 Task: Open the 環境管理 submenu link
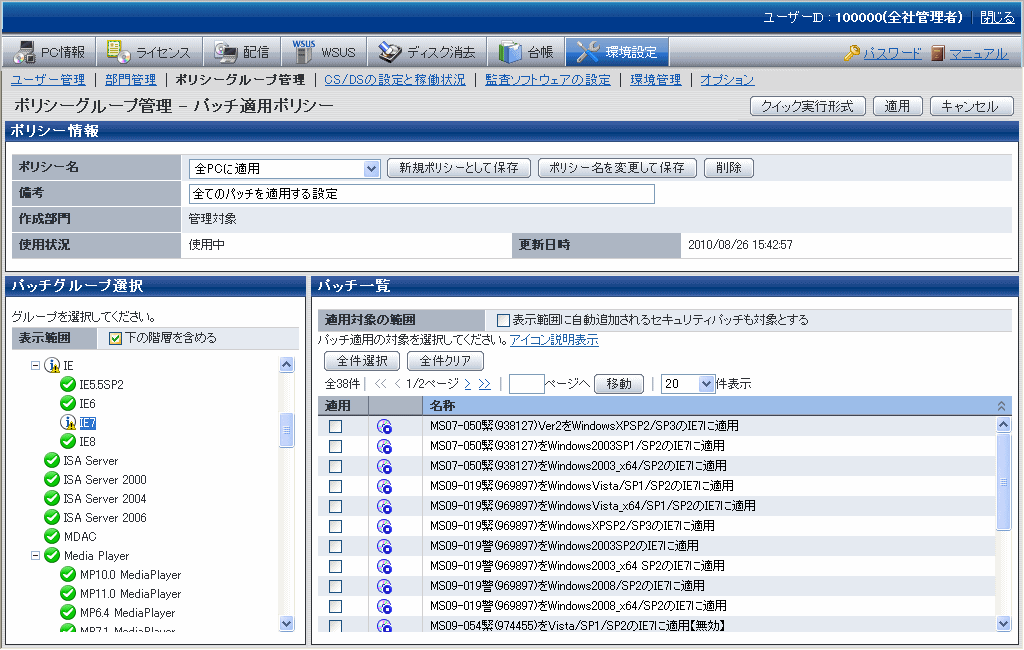[655, 80]
